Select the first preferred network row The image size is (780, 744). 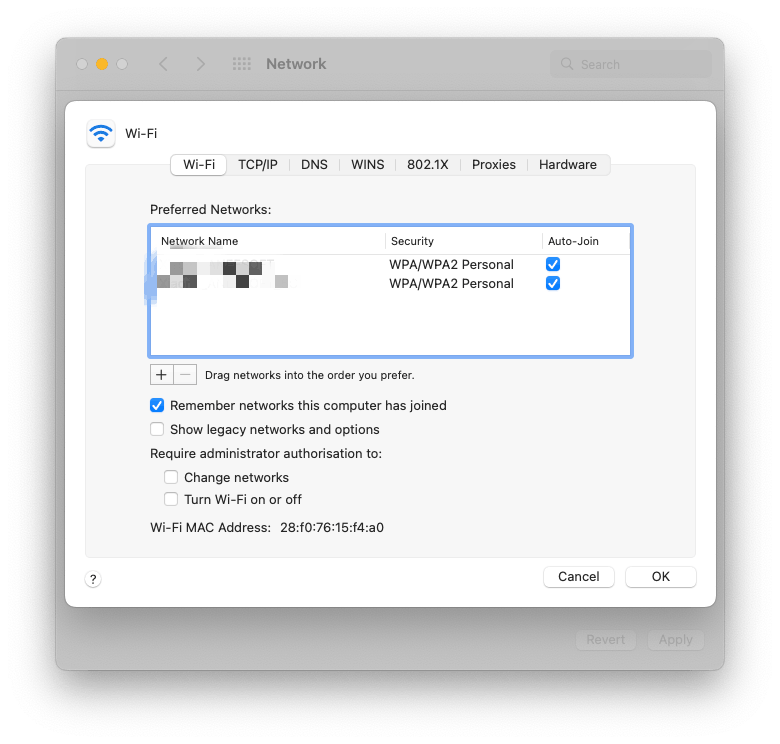click(390, 265)
